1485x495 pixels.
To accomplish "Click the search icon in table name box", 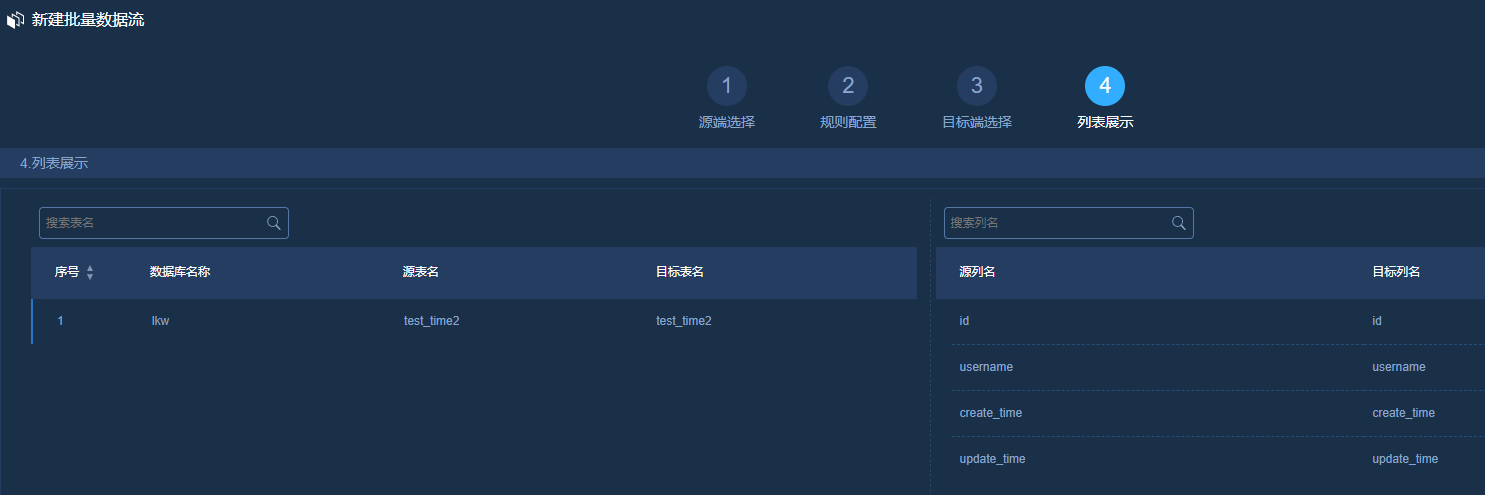I will coord(273,223).
